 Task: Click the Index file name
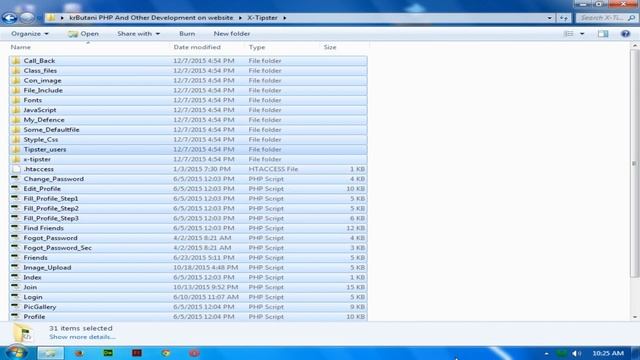click(32, 277)
